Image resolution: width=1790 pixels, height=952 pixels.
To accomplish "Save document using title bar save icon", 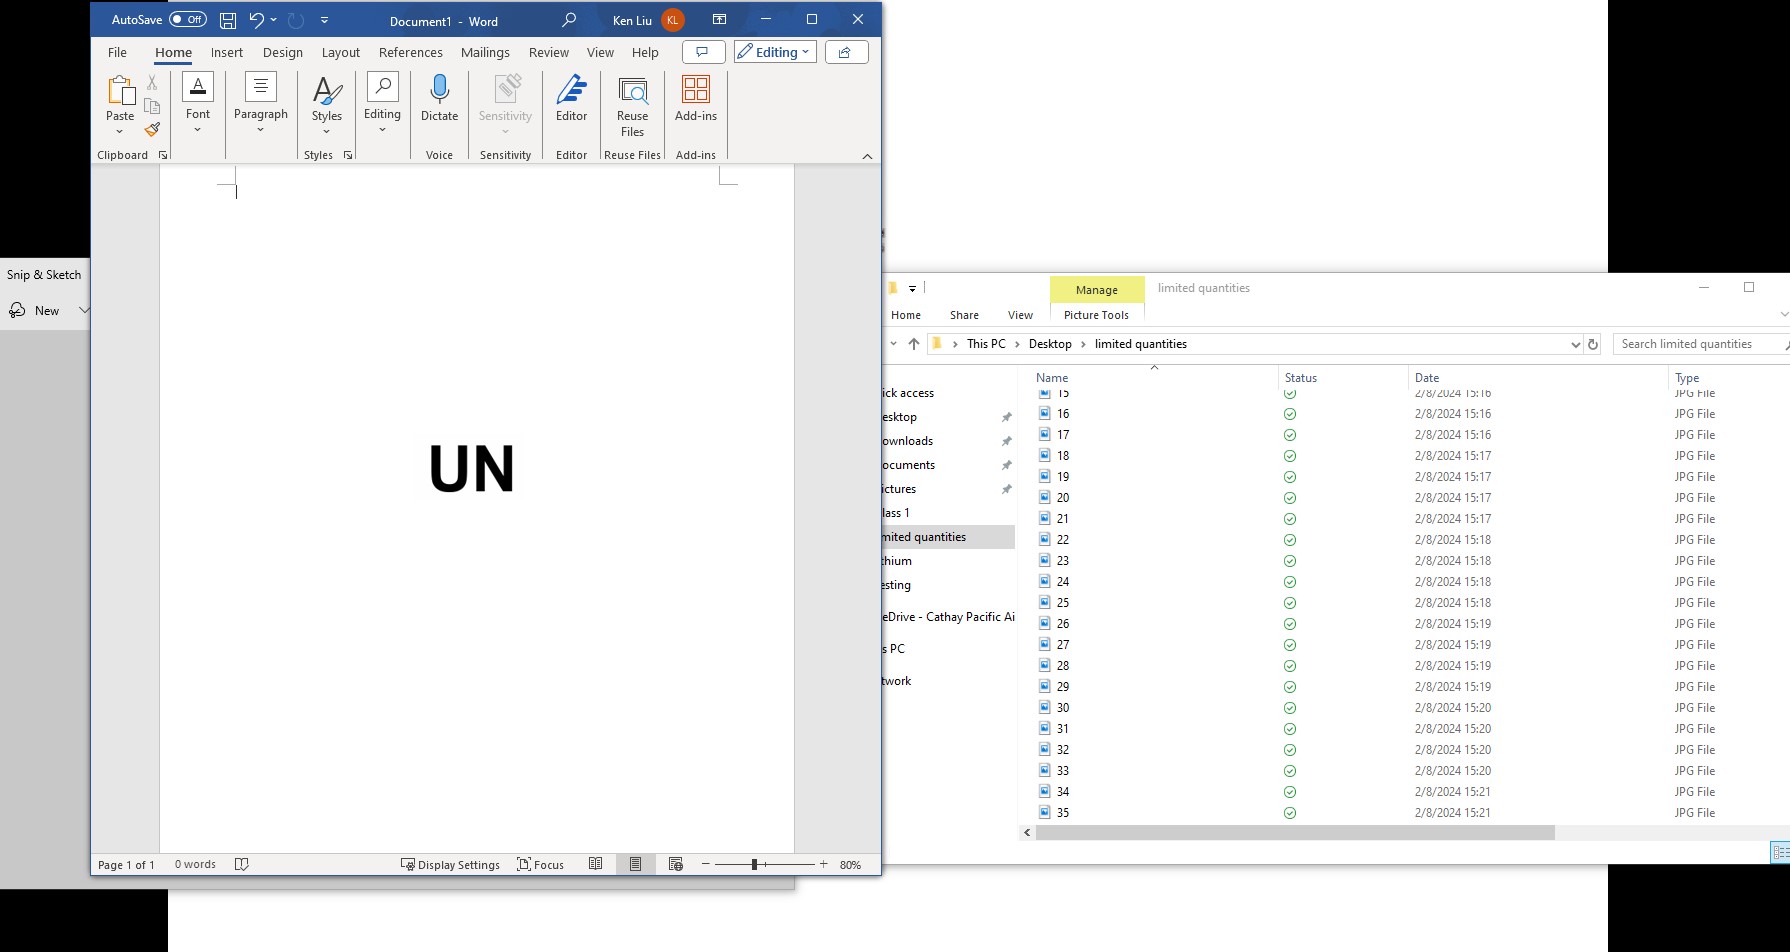I will click(228, 20).
